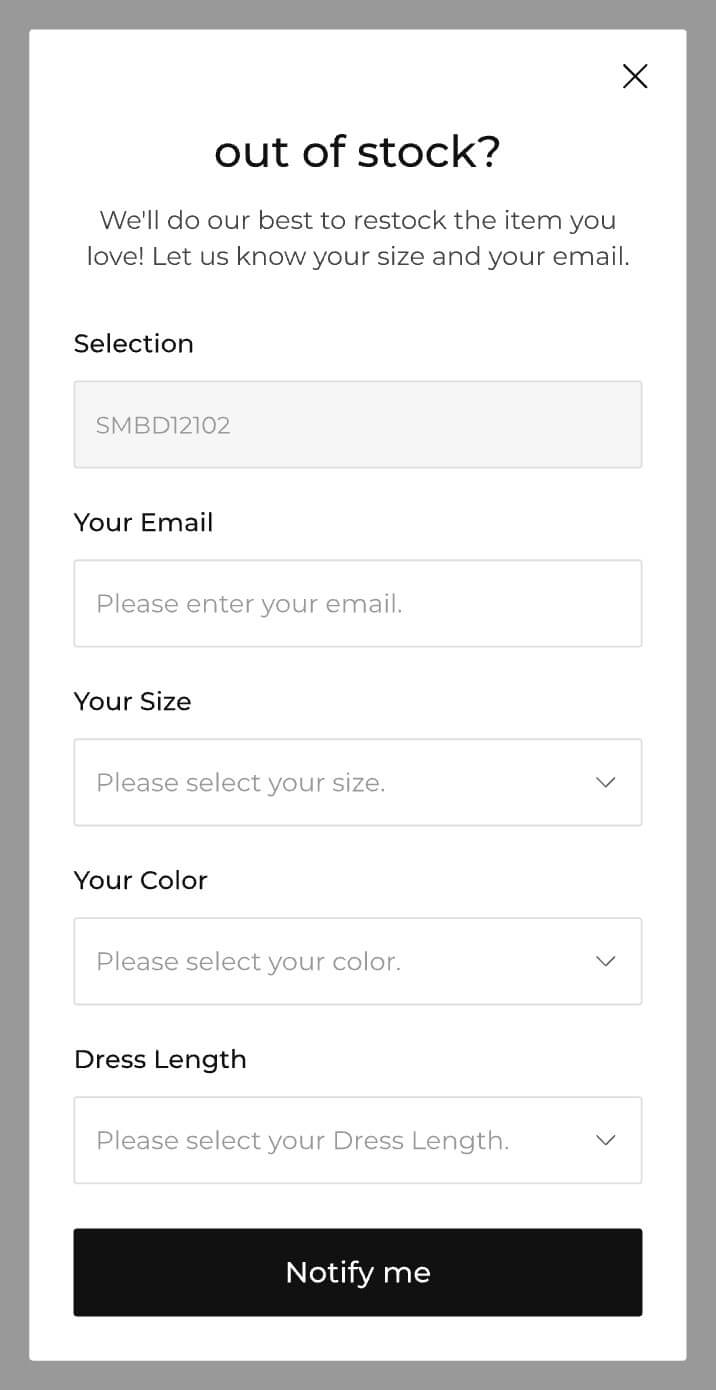Click the chevron arrow in the size selector
The width and height of the screenshot is (716, 1390).
click(605, 782)
